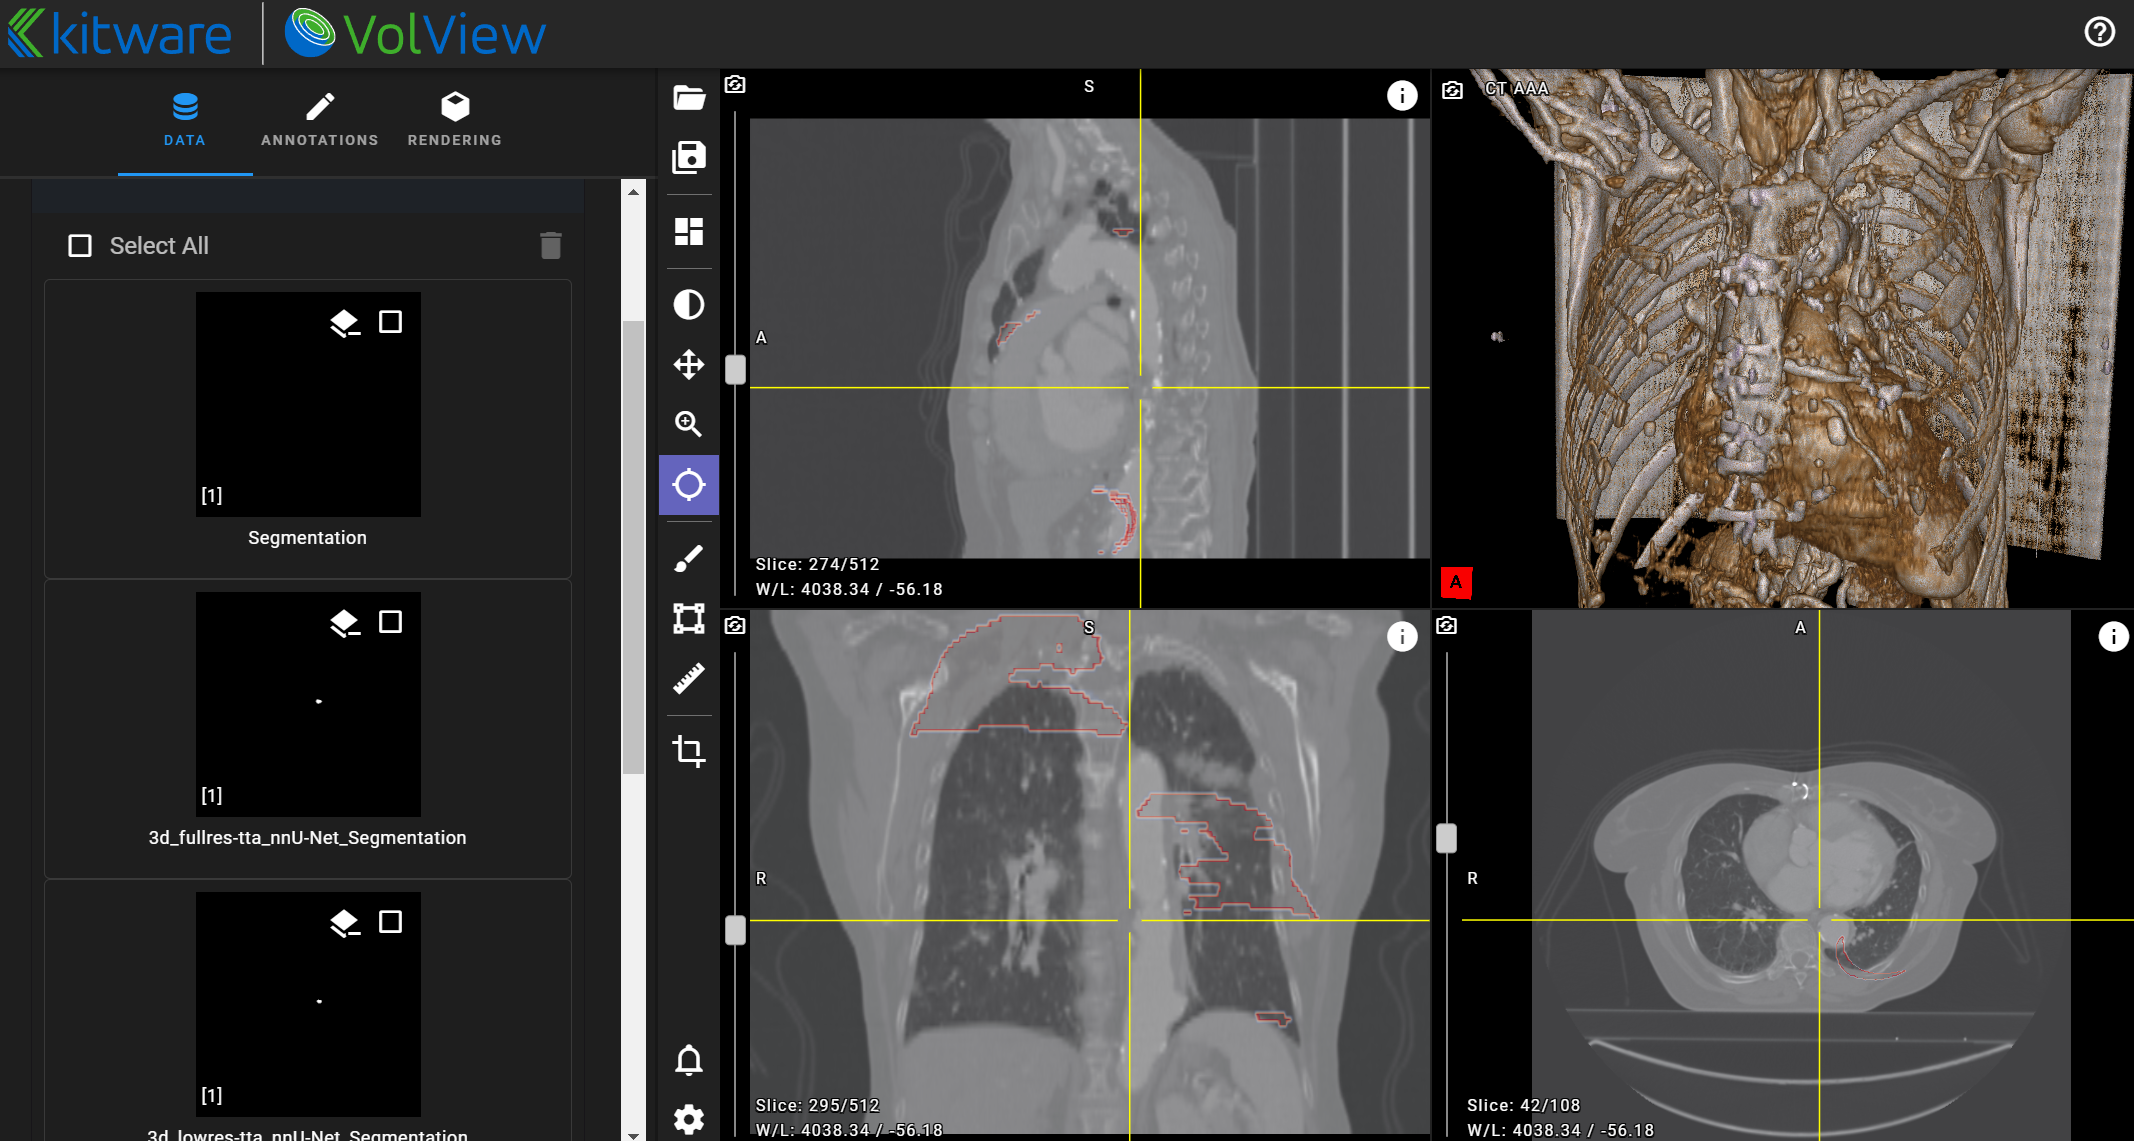Click the open files folder icon
This screenshot has width=2134, height=1141.
[x=689, y=98]
